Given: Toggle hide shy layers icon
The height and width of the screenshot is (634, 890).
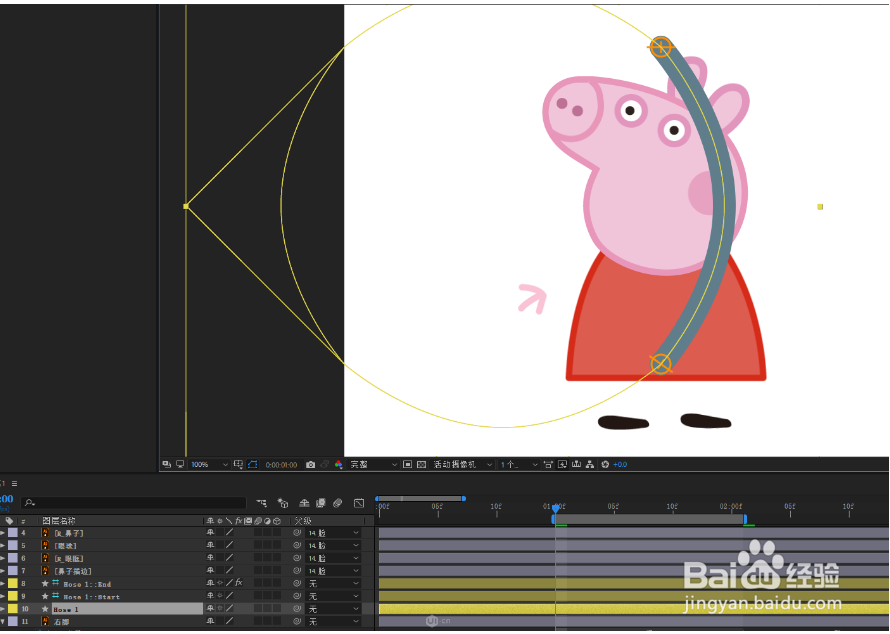Looking at the screenshot, I should (x=304, y=503).
